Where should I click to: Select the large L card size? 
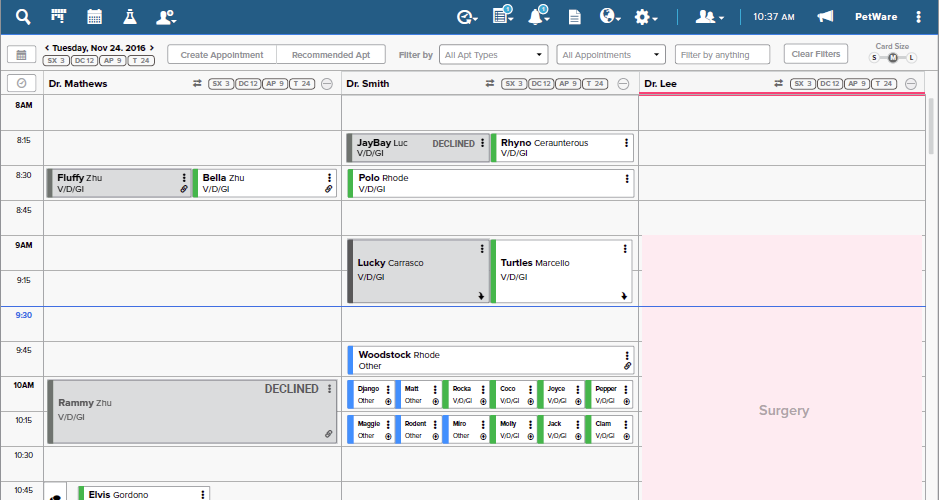click(911, 57)
